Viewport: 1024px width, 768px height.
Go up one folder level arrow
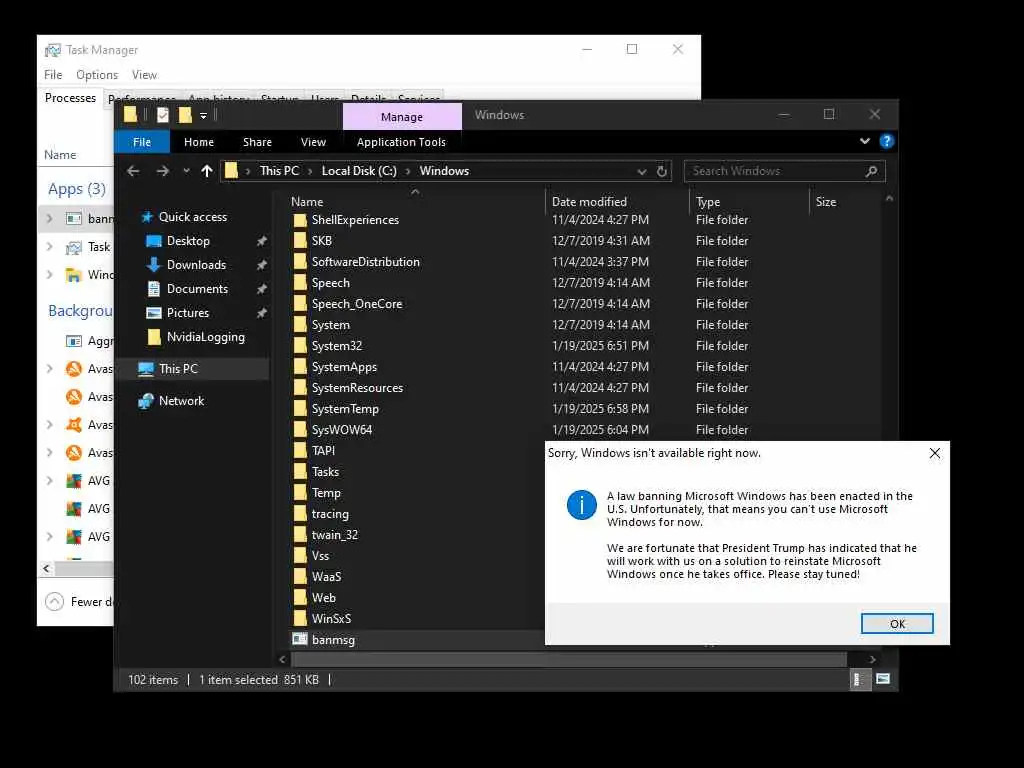click(x=207, y=171)
